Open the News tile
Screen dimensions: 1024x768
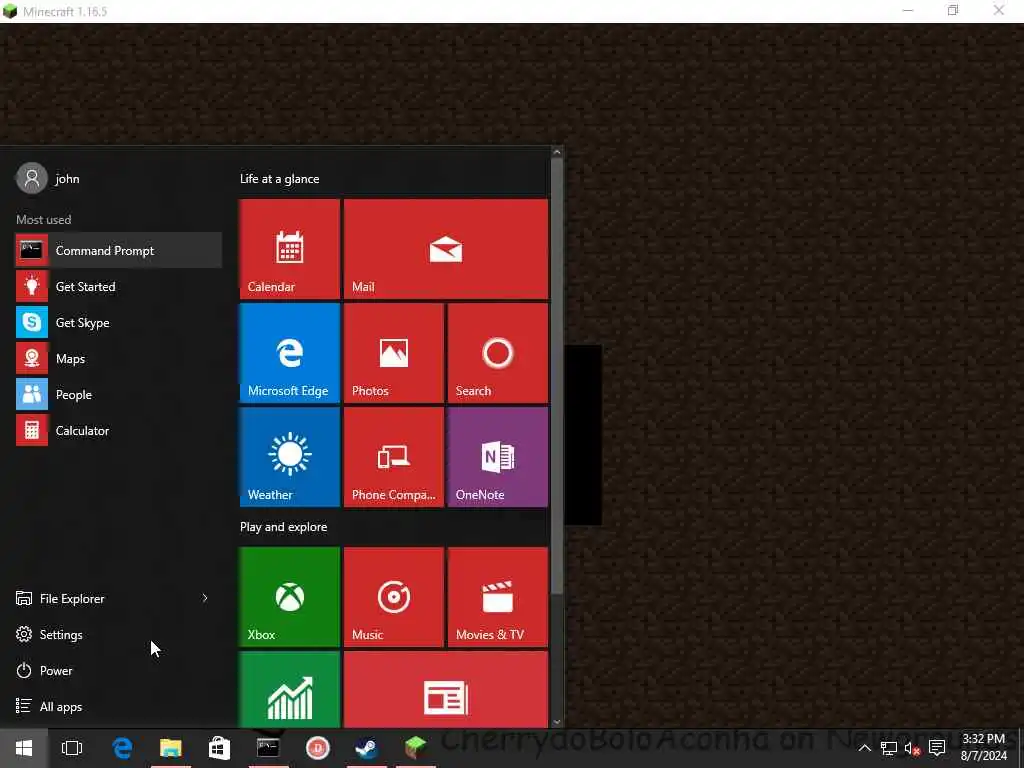[445, 689]
